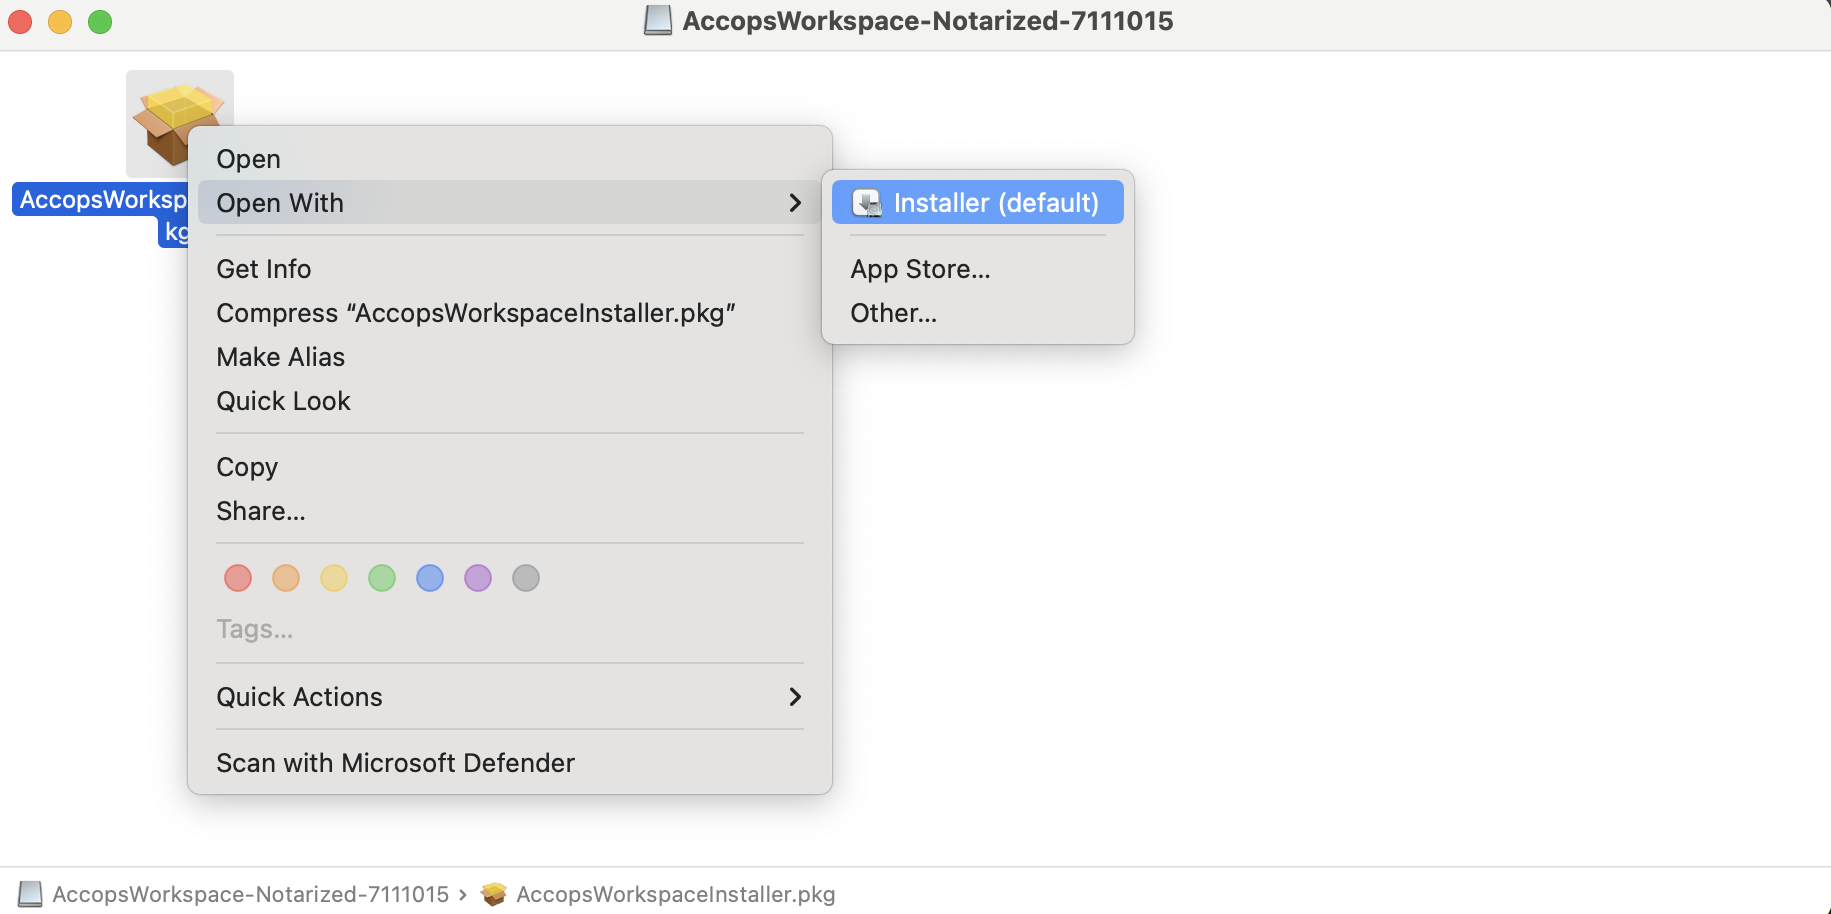Viewport: 1831px width, 914px height.
Task: Click the disk icon in window title
Action: click(x=657, y=21)
